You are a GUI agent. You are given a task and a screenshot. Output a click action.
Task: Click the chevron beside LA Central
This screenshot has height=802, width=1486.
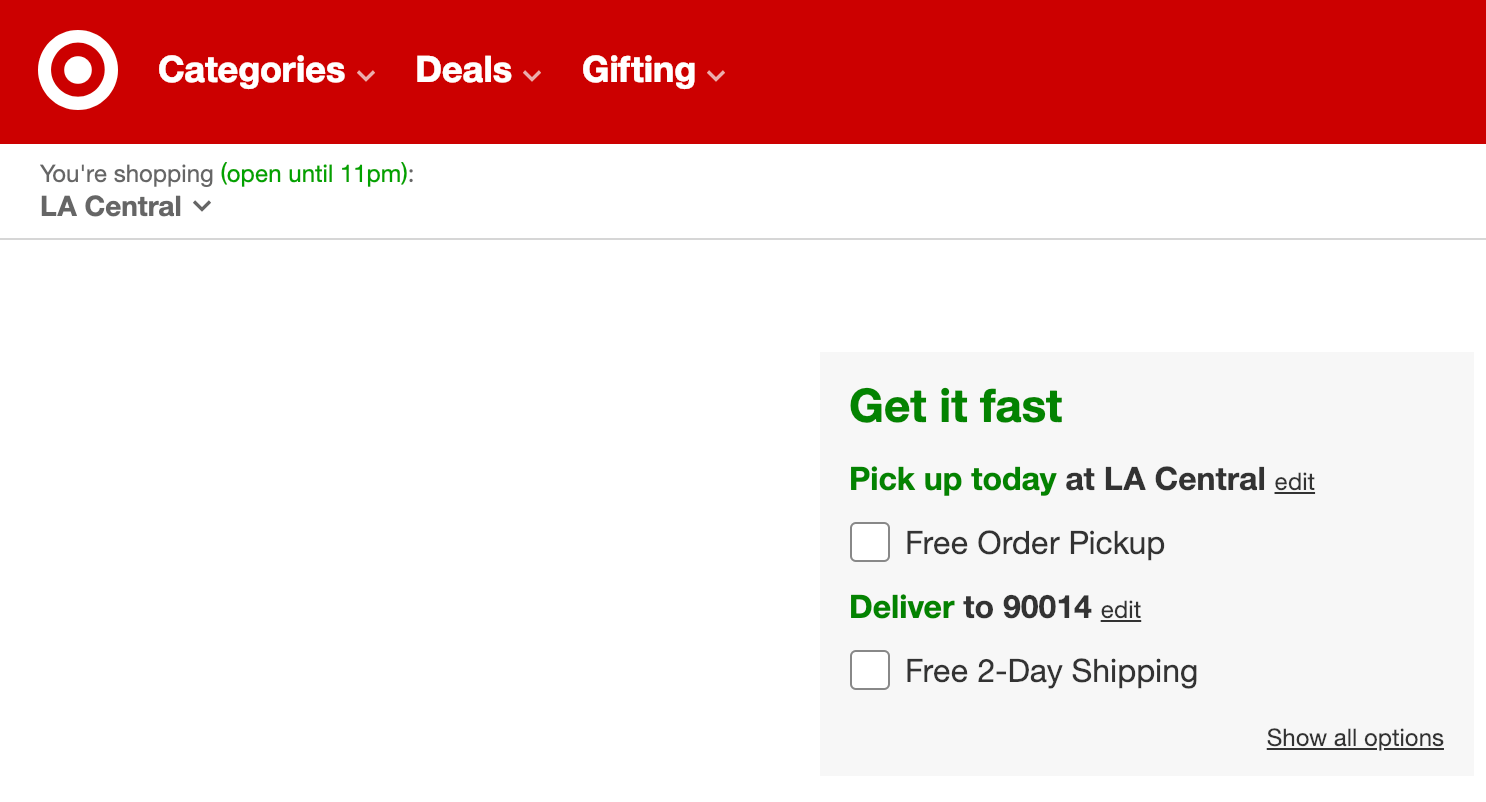click(202, 206)
